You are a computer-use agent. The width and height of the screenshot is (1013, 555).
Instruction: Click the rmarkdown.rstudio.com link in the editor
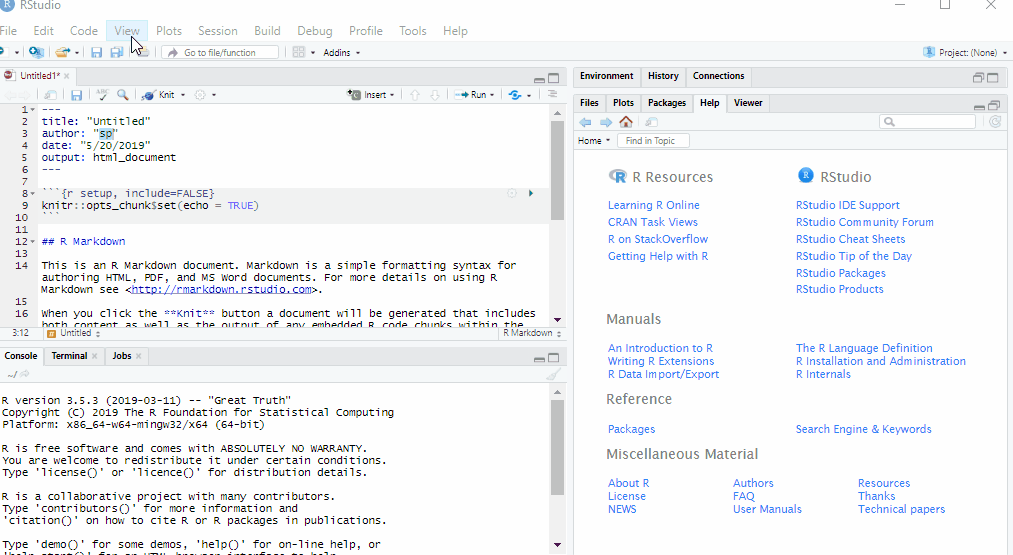point(222,289)
